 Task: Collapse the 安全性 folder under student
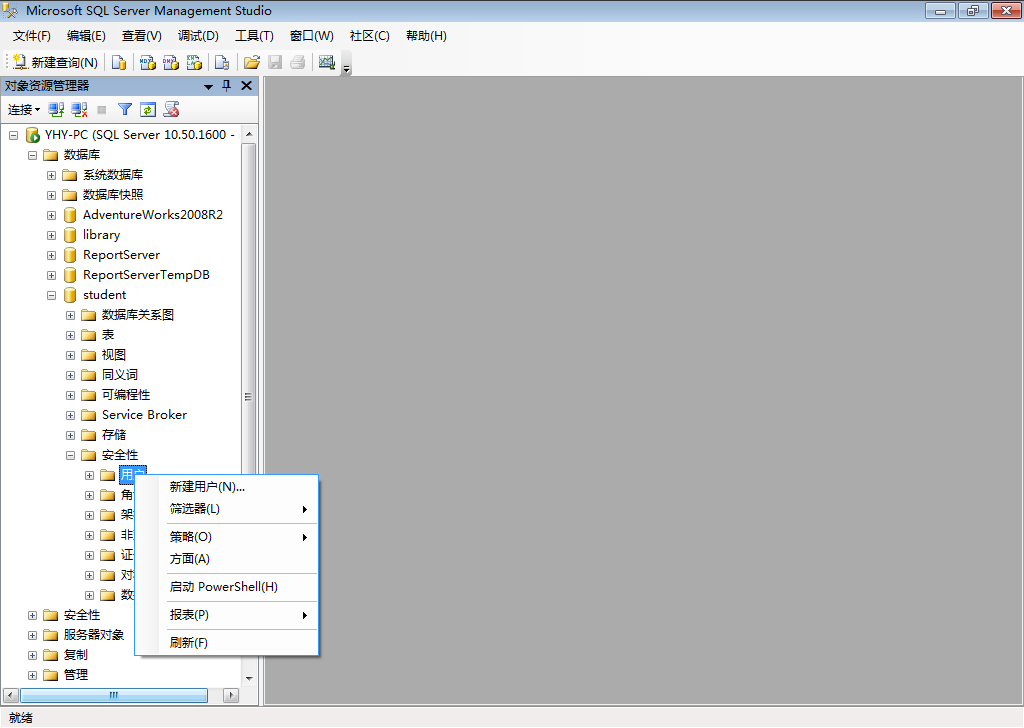pyautogui.click(x=70, y=456)
